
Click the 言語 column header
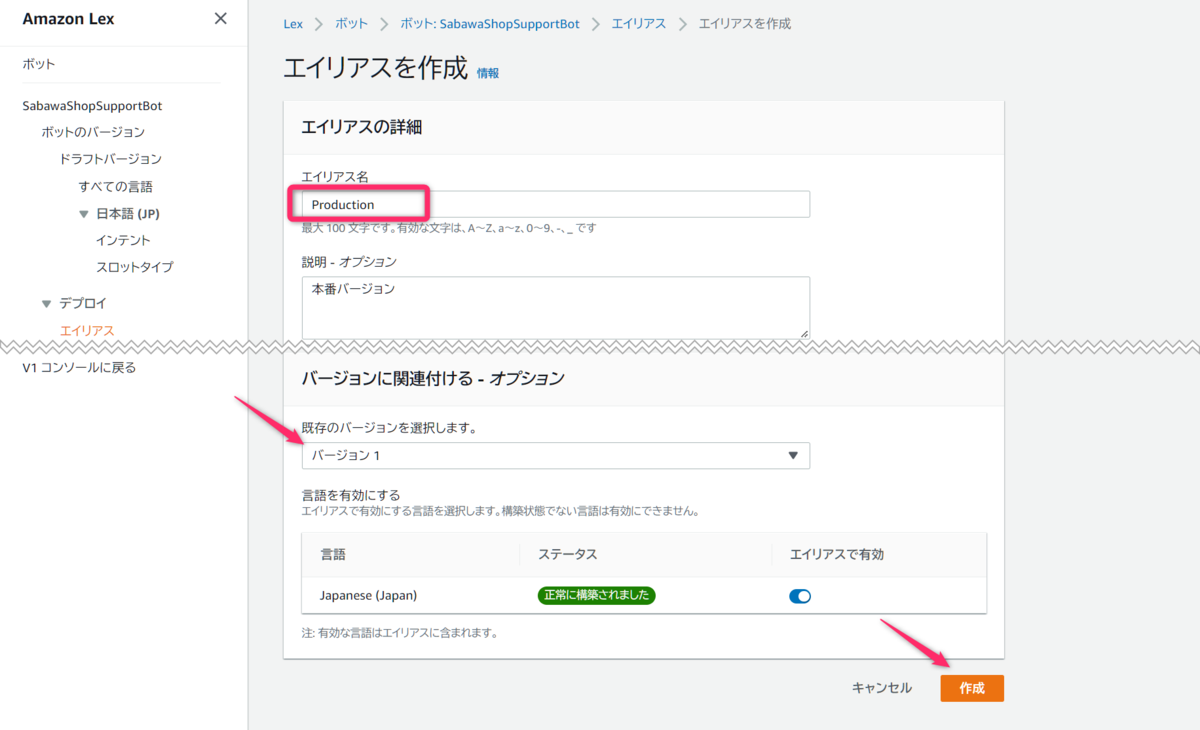click(x=333, y=554)
